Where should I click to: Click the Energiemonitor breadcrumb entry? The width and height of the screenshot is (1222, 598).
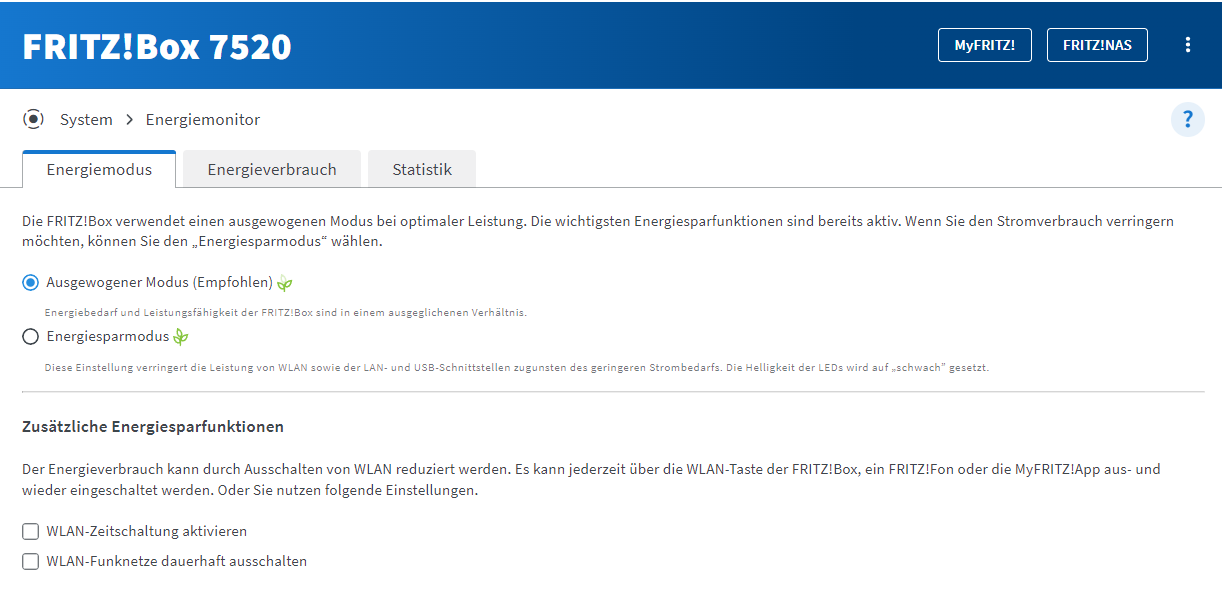pyautogui.click(x=203, y=120)
